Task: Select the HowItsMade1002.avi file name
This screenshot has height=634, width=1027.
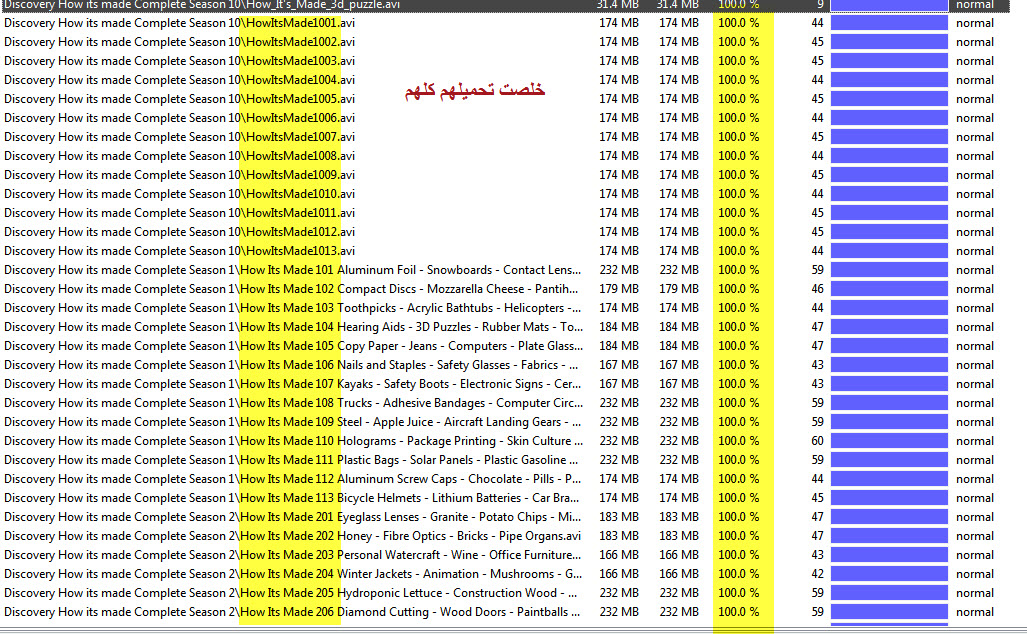Action: click(179, 42)
